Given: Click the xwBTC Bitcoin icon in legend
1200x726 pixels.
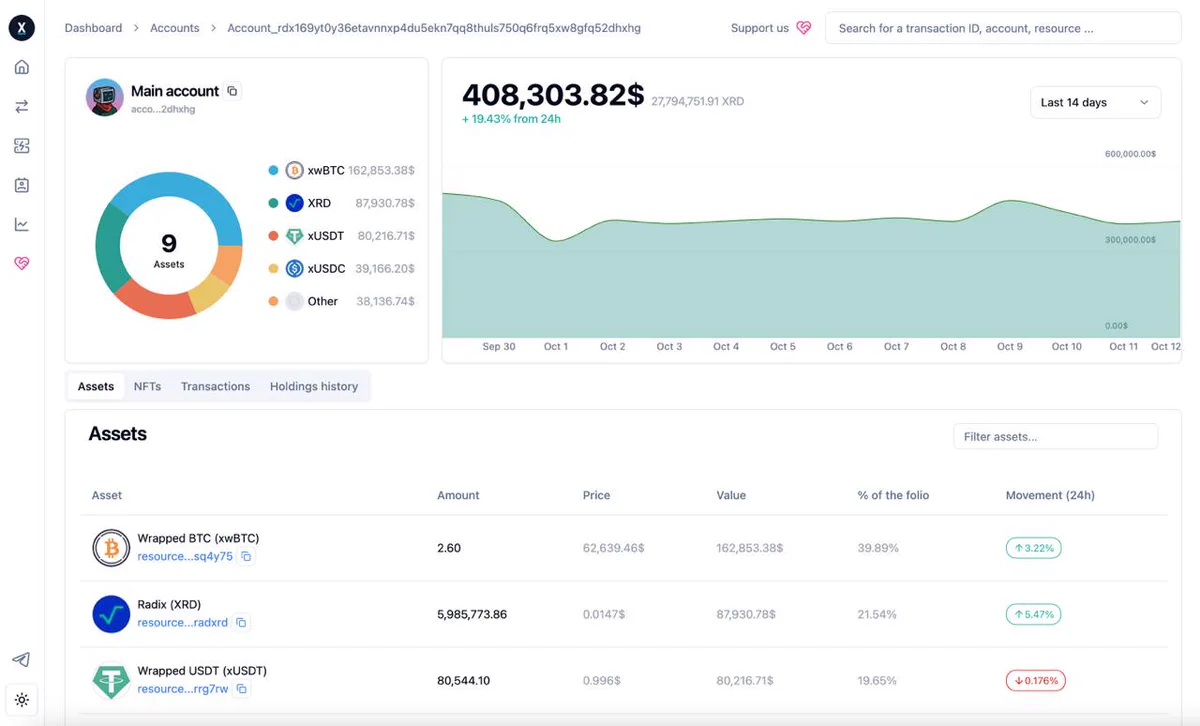Looking at the screenshot, I should click(x=294, y=171).
